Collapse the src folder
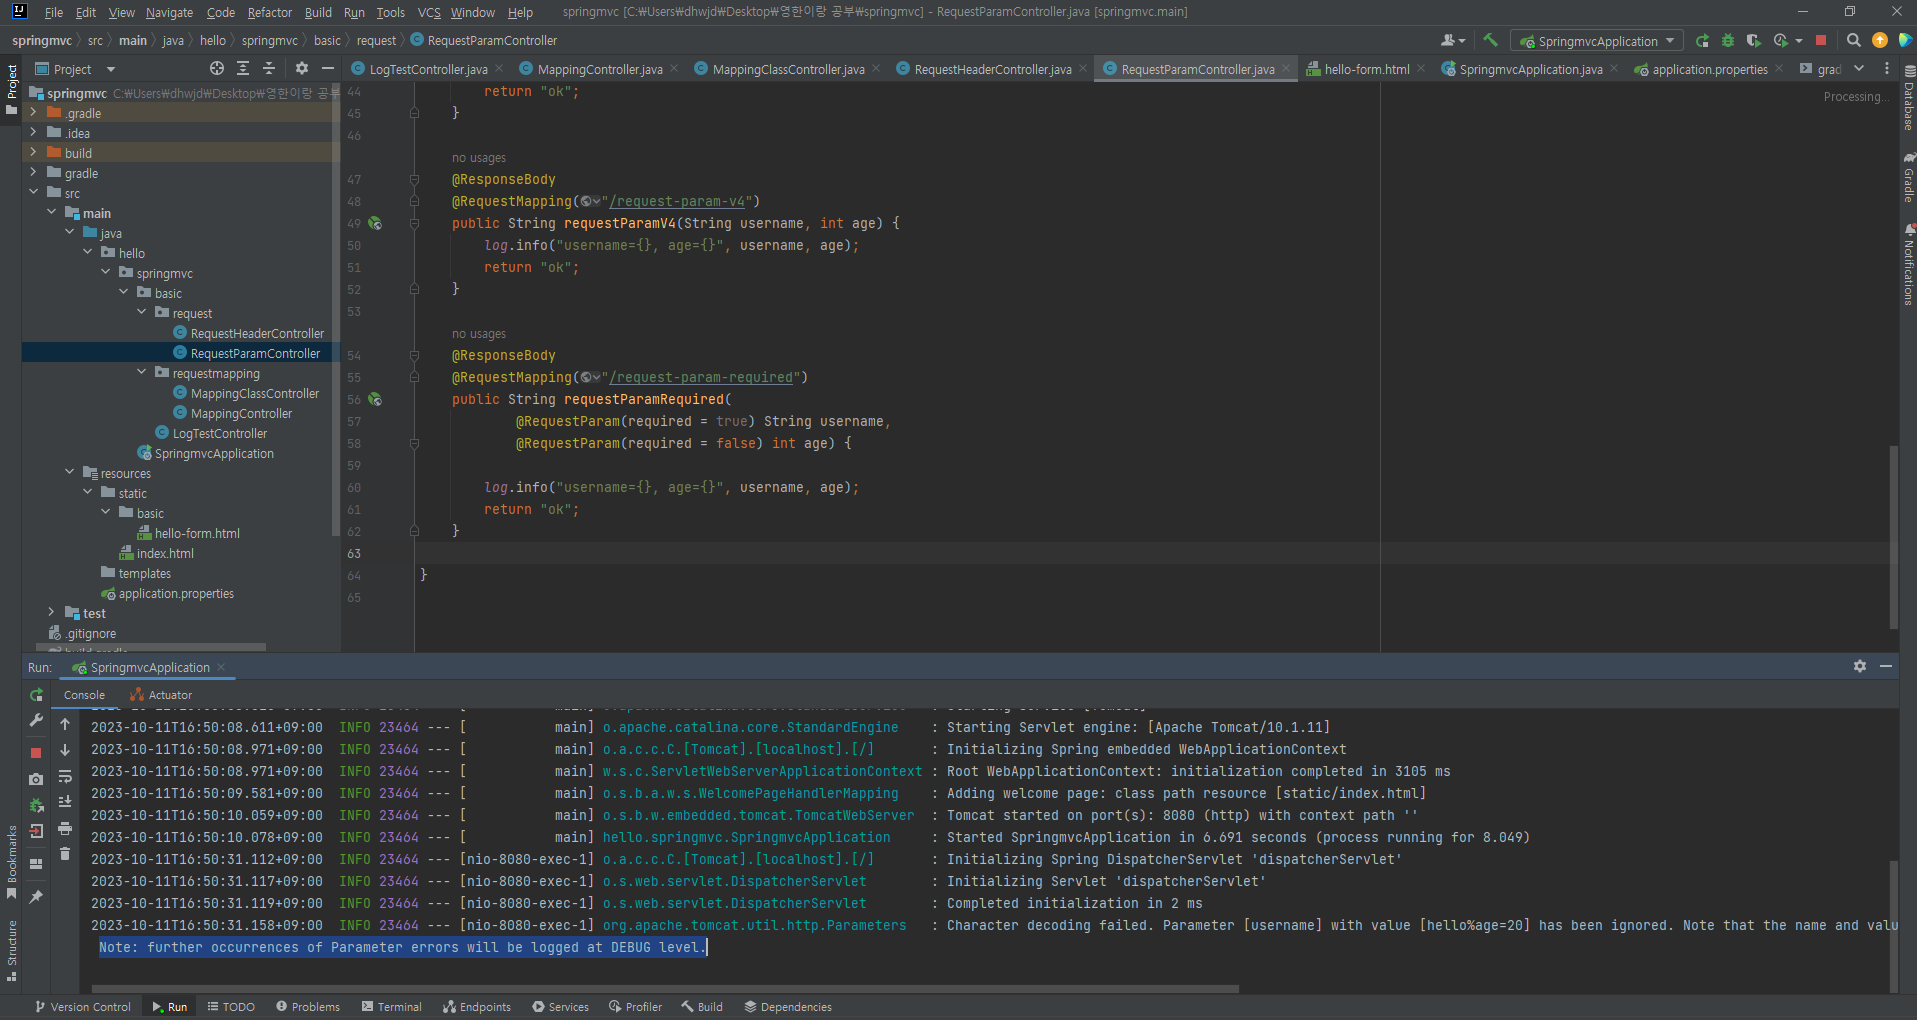Screen dimensions: 1917x1020 point(33,193)
